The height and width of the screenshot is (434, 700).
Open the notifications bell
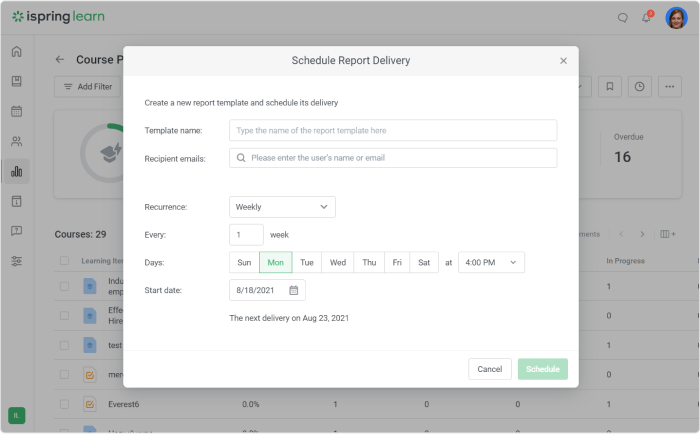(x=646, y=17)
